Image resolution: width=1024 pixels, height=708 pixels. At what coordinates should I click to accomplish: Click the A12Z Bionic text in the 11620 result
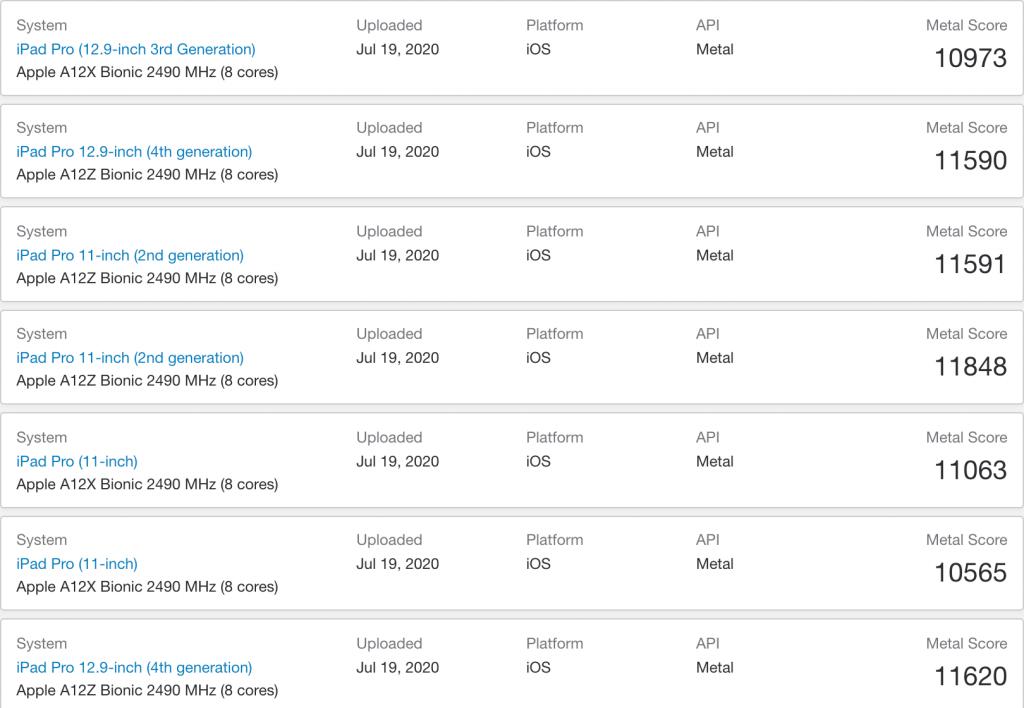[147, 690]
